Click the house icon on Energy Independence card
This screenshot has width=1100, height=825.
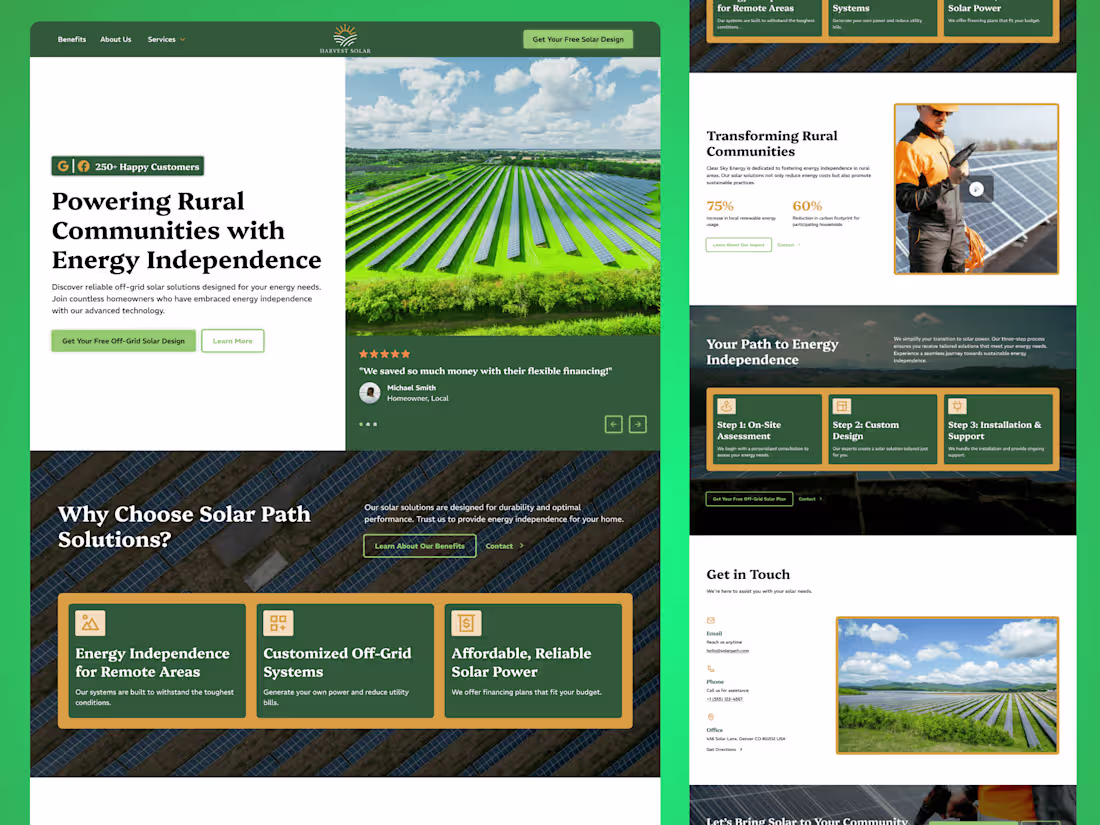tap(91, 622)
